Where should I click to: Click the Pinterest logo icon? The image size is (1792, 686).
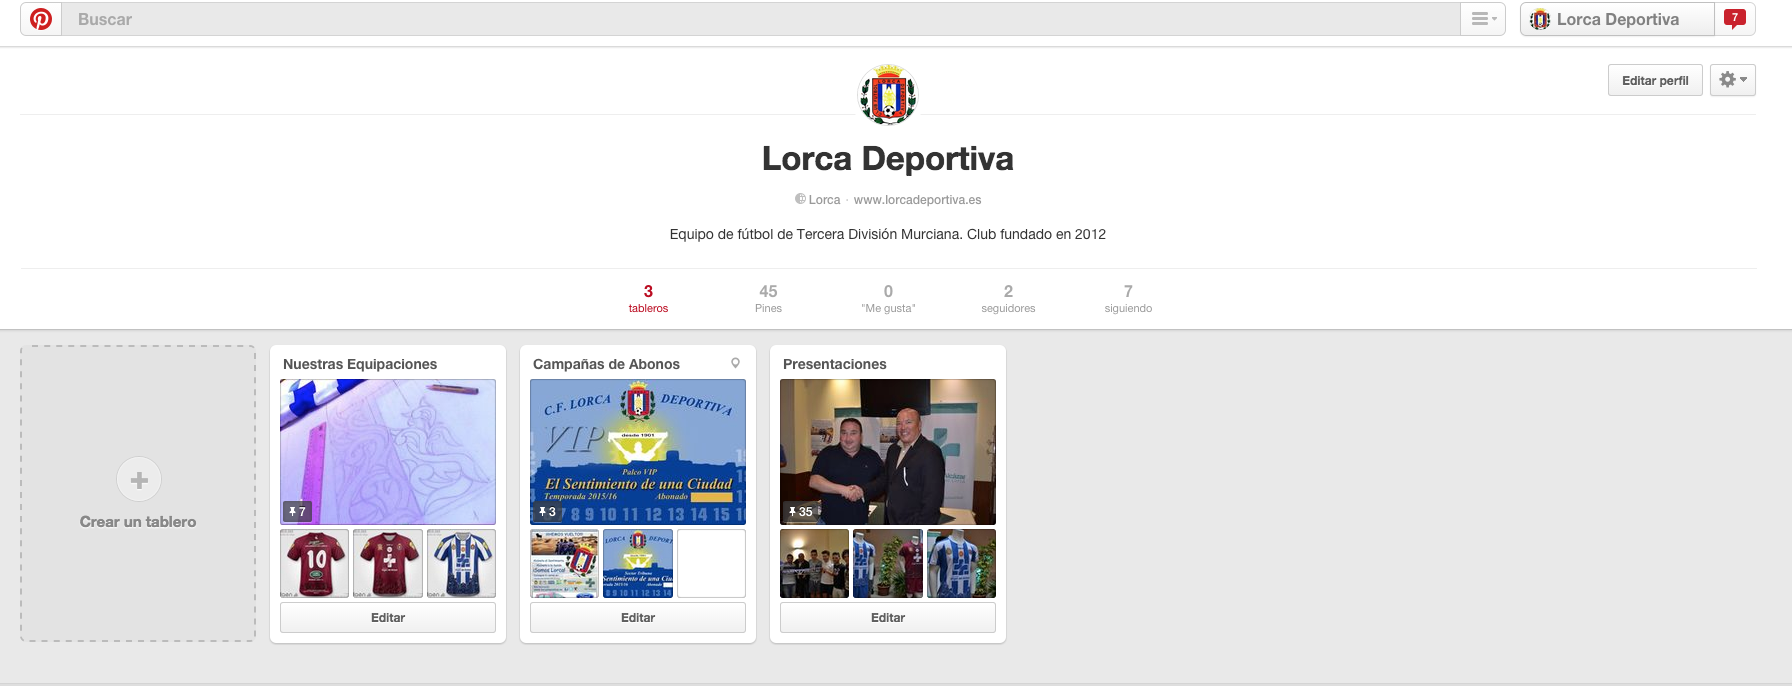tap(41, 19)
